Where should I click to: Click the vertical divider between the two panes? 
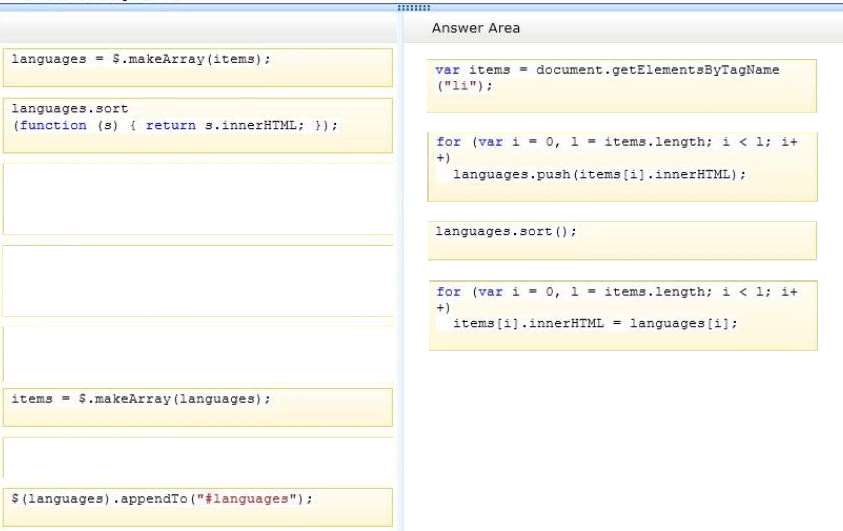(x=401, y=269)
